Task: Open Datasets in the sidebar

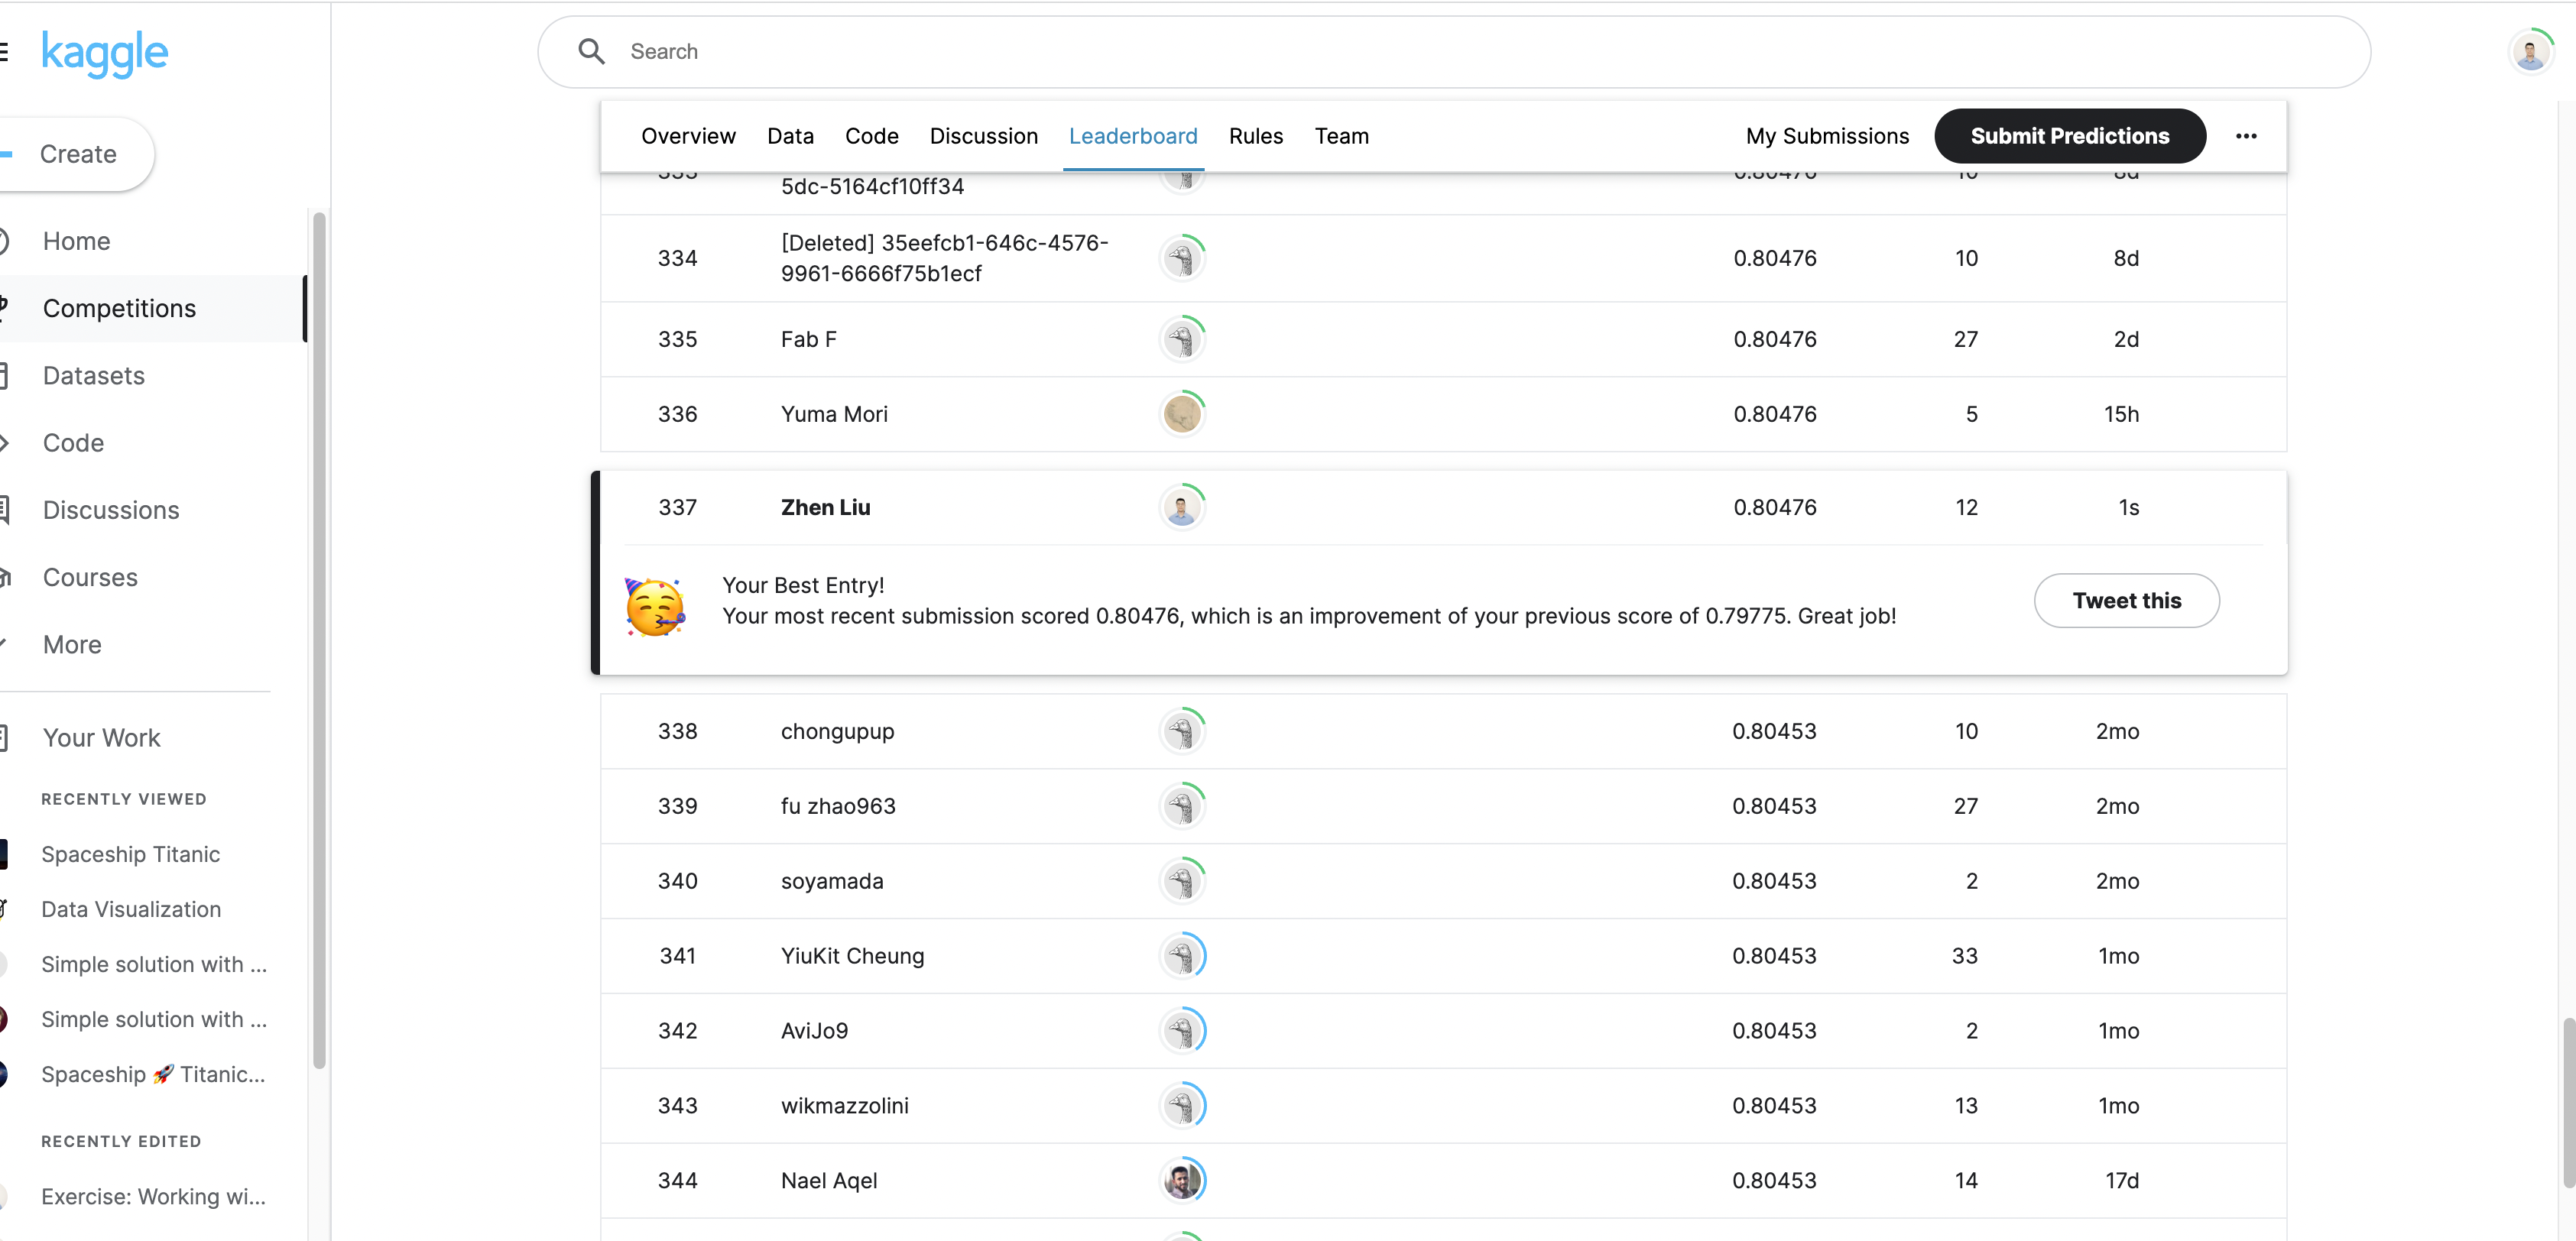Action: (93, 376)
